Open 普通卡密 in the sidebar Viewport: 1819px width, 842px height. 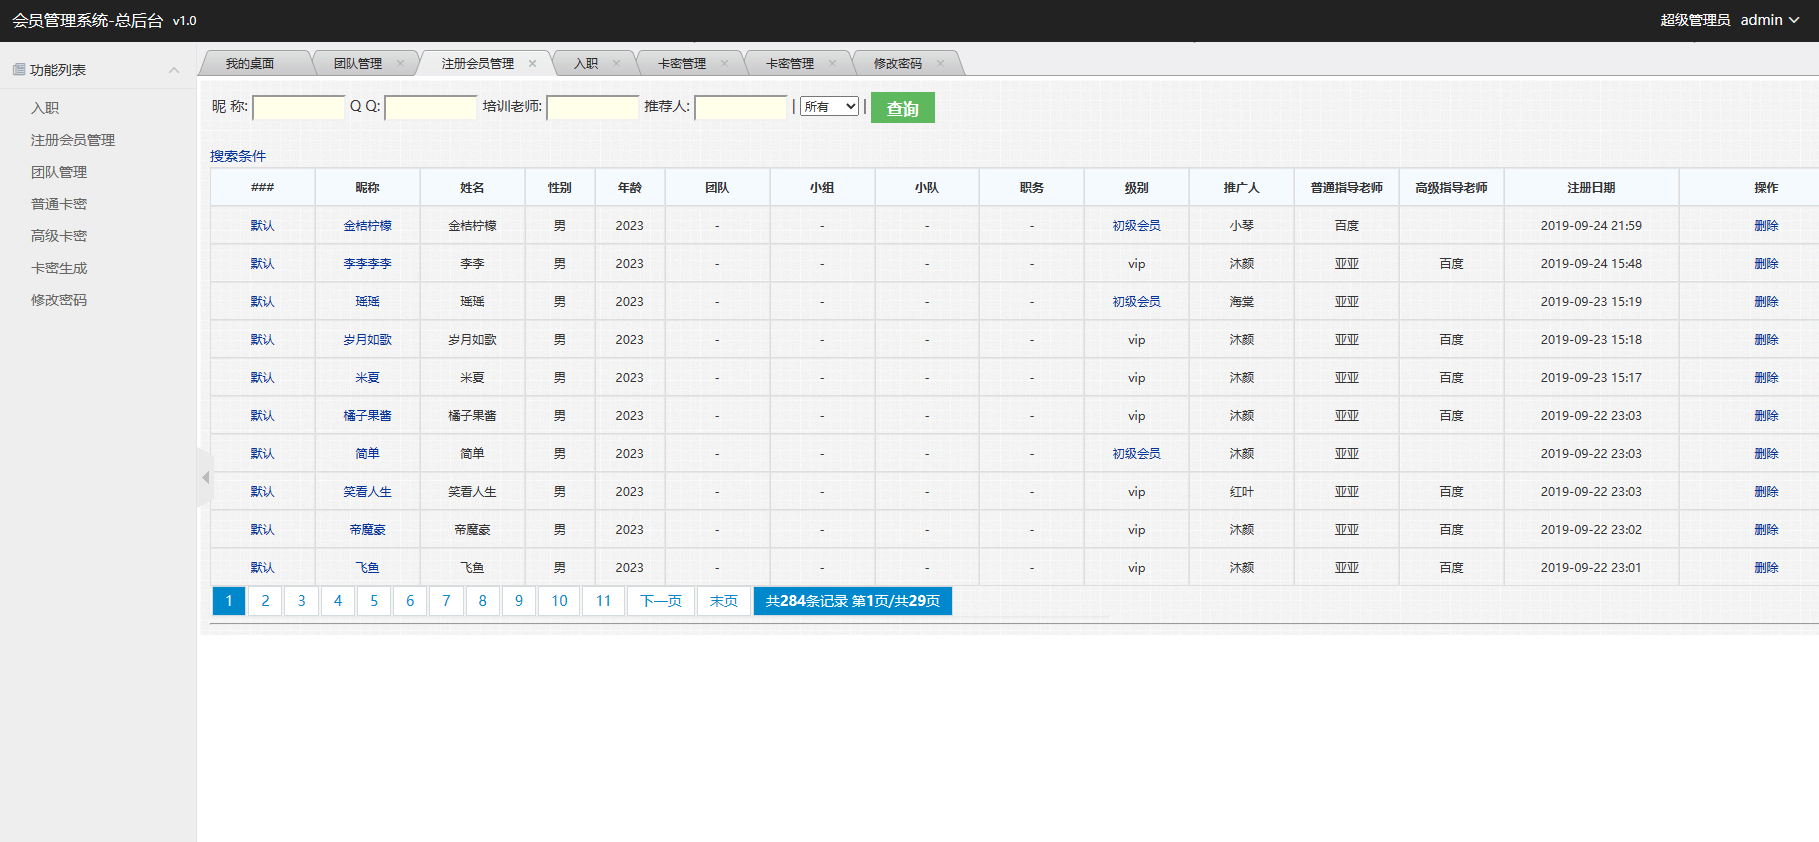[59, 204]
